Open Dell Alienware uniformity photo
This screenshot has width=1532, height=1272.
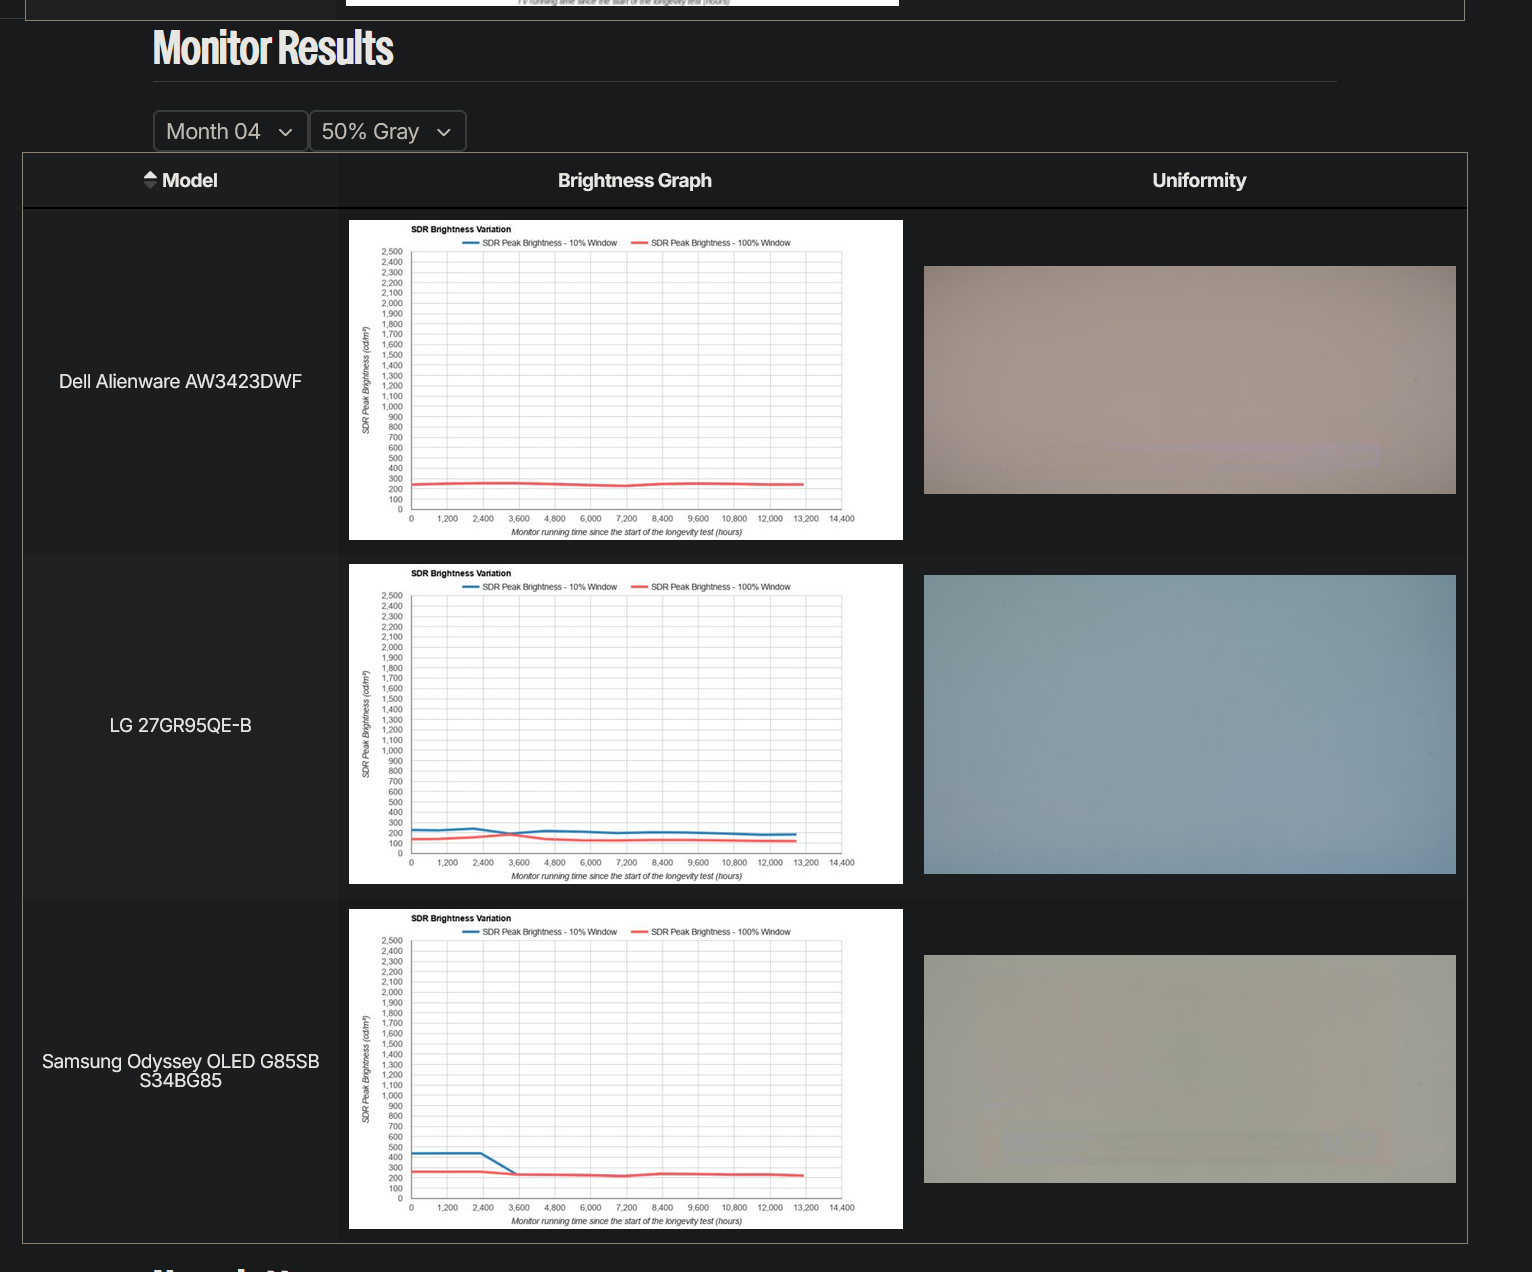1190,380
